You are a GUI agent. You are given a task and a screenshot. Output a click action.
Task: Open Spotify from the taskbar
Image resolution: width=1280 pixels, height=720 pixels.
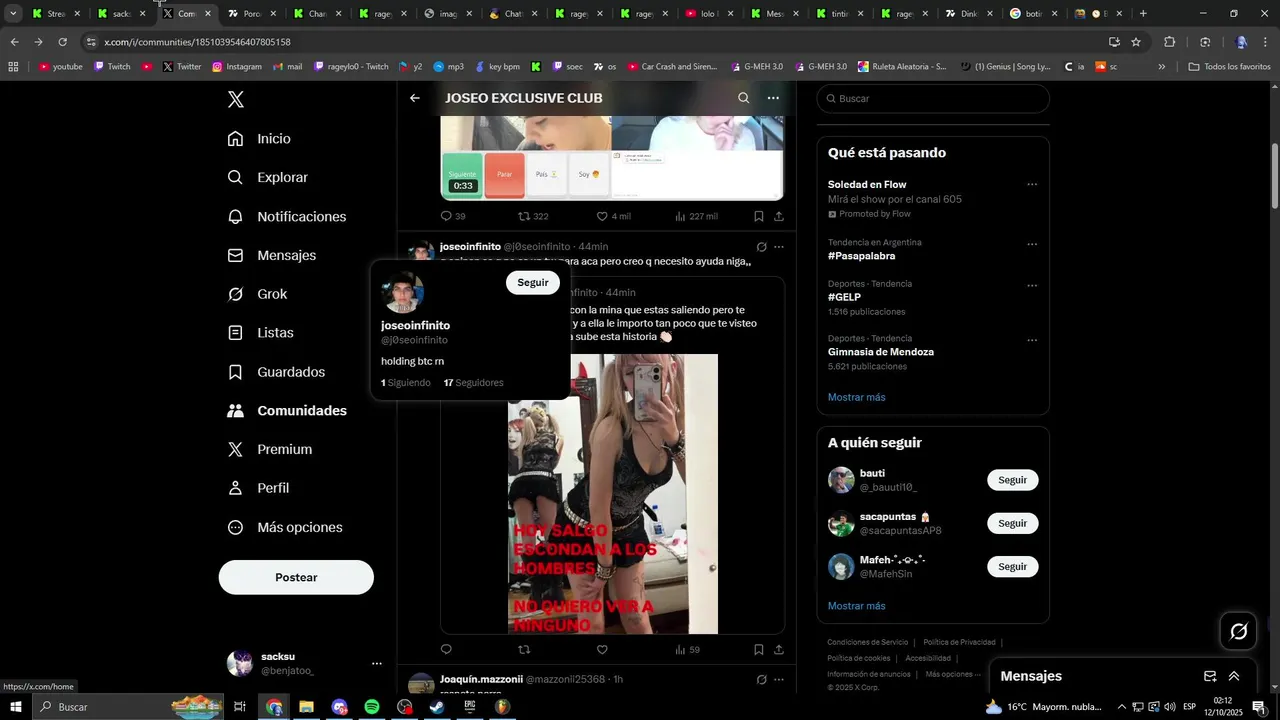(x=372, y=707)
